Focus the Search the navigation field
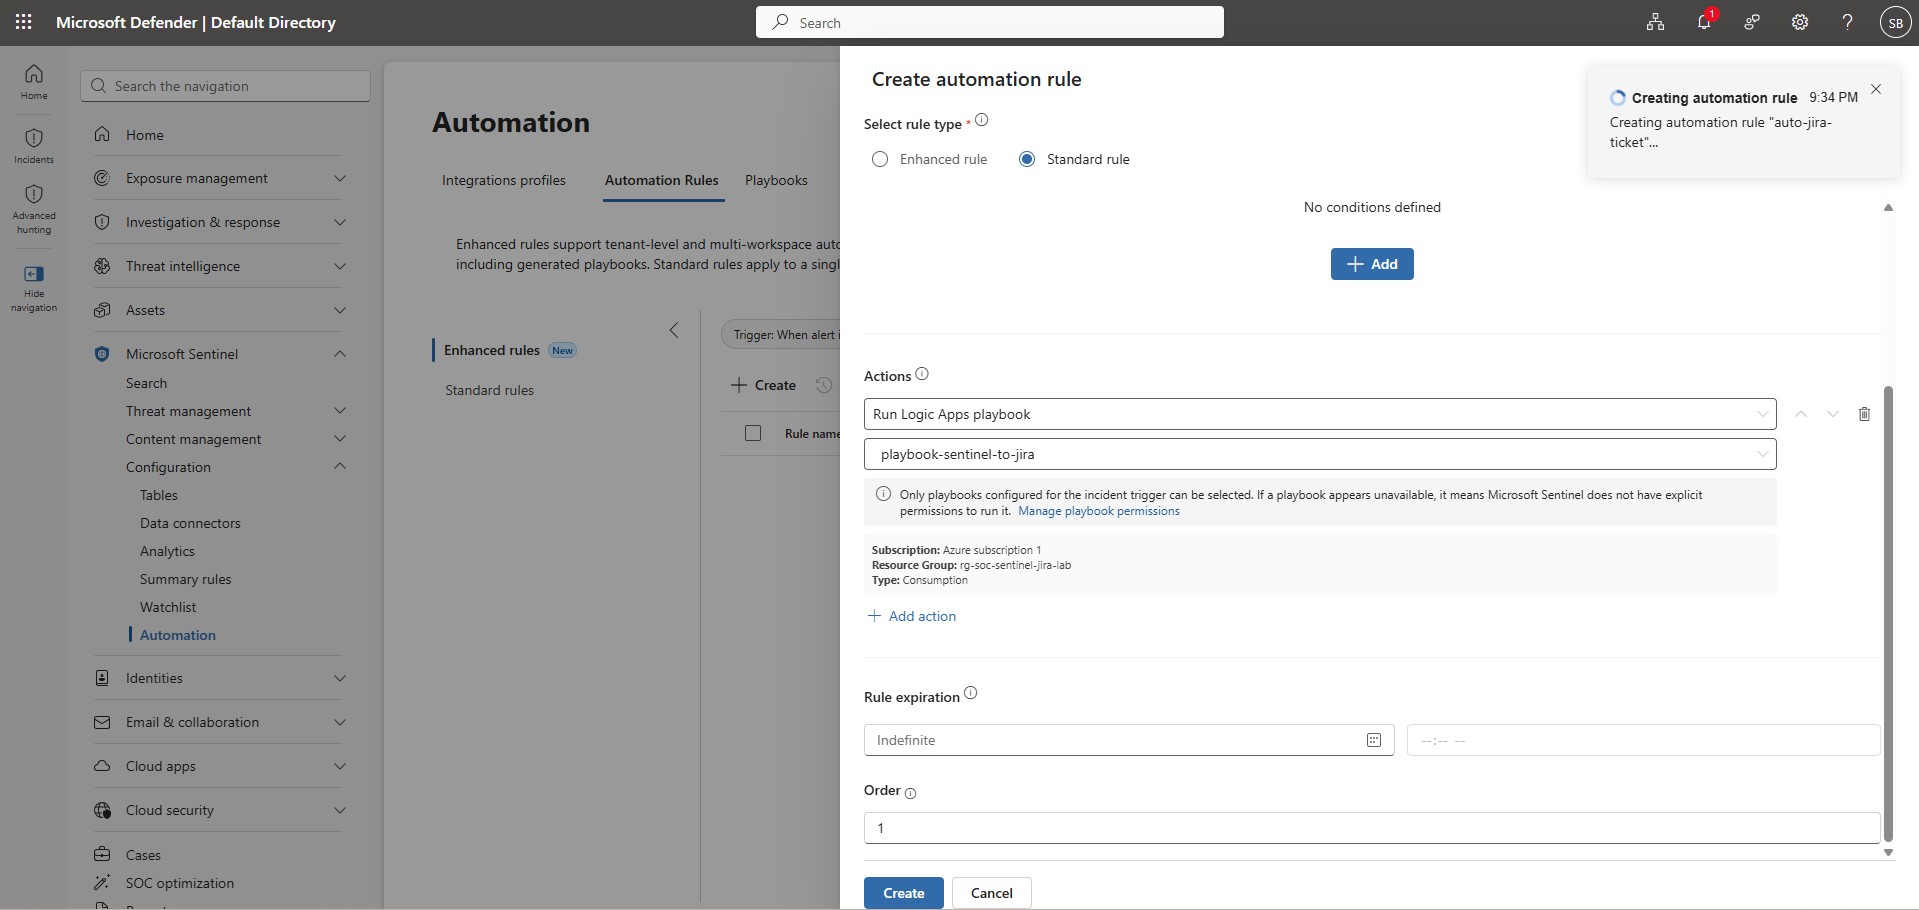The height and width of the screenshot is (910, 1919). [226, 86]
